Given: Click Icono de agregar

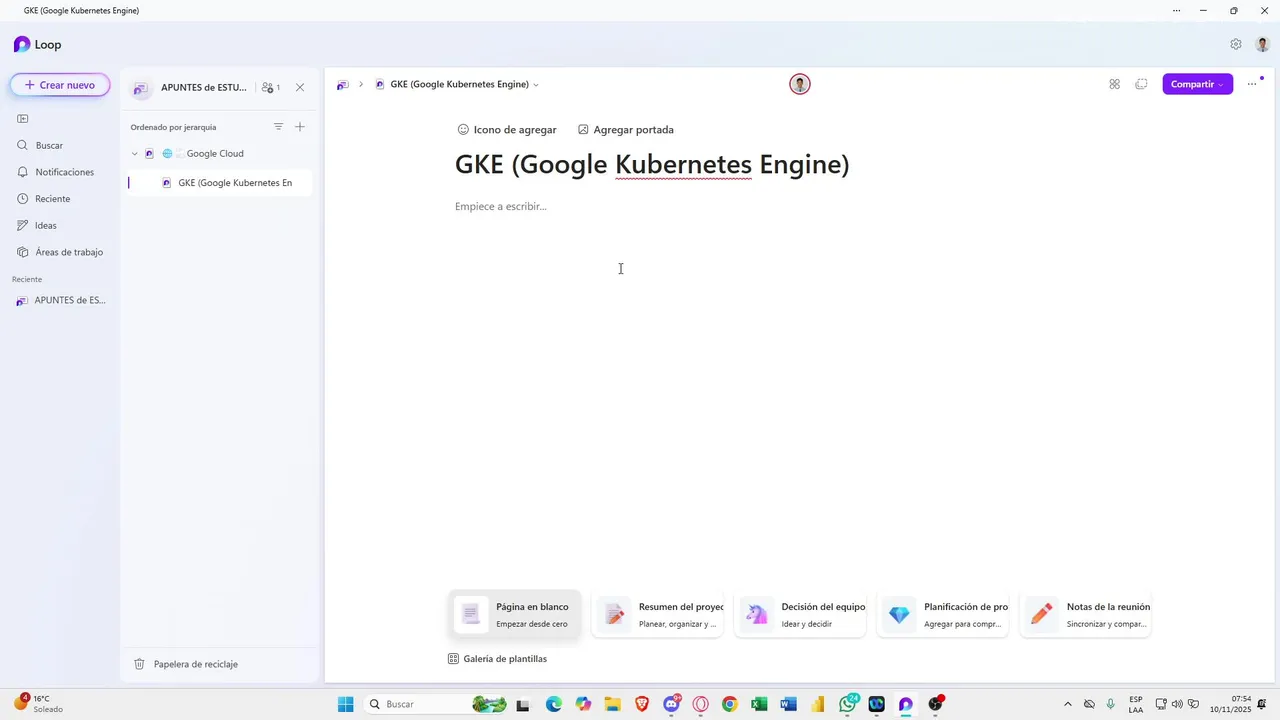Looking at the screenshot, I should [507, 130].
